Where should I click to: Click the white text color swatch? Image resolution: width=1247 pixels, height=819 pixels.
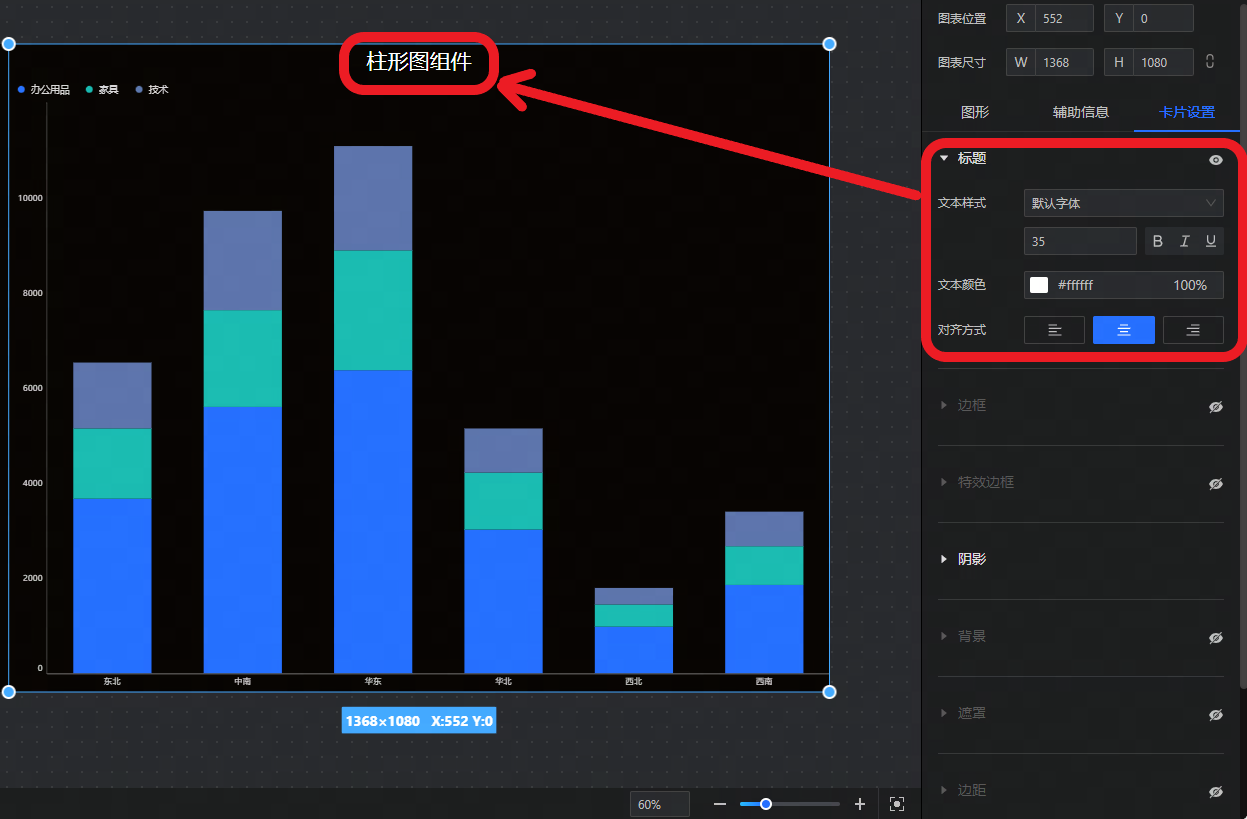(x=1039, y=285)
